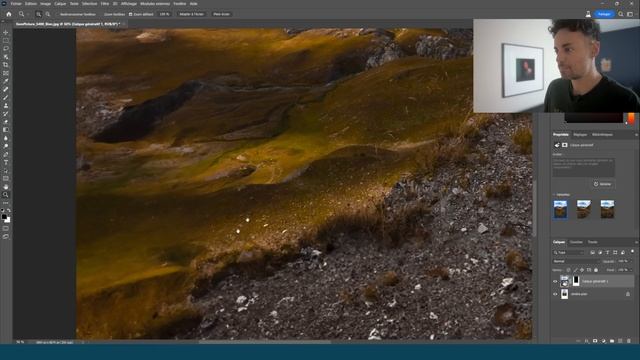The height and width of the screenshot is (360, 640).
Task: Select the Type tool
Action: (x=6, y=162)
